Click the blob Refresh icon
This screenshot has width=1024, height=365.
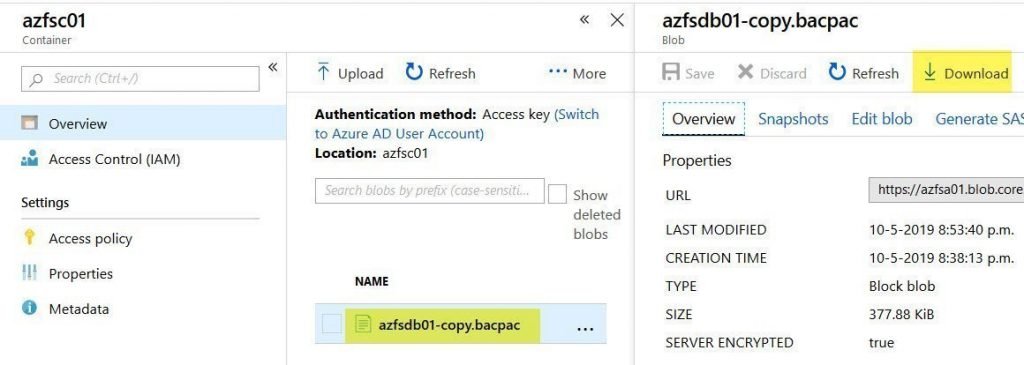[x=837, y=72]
